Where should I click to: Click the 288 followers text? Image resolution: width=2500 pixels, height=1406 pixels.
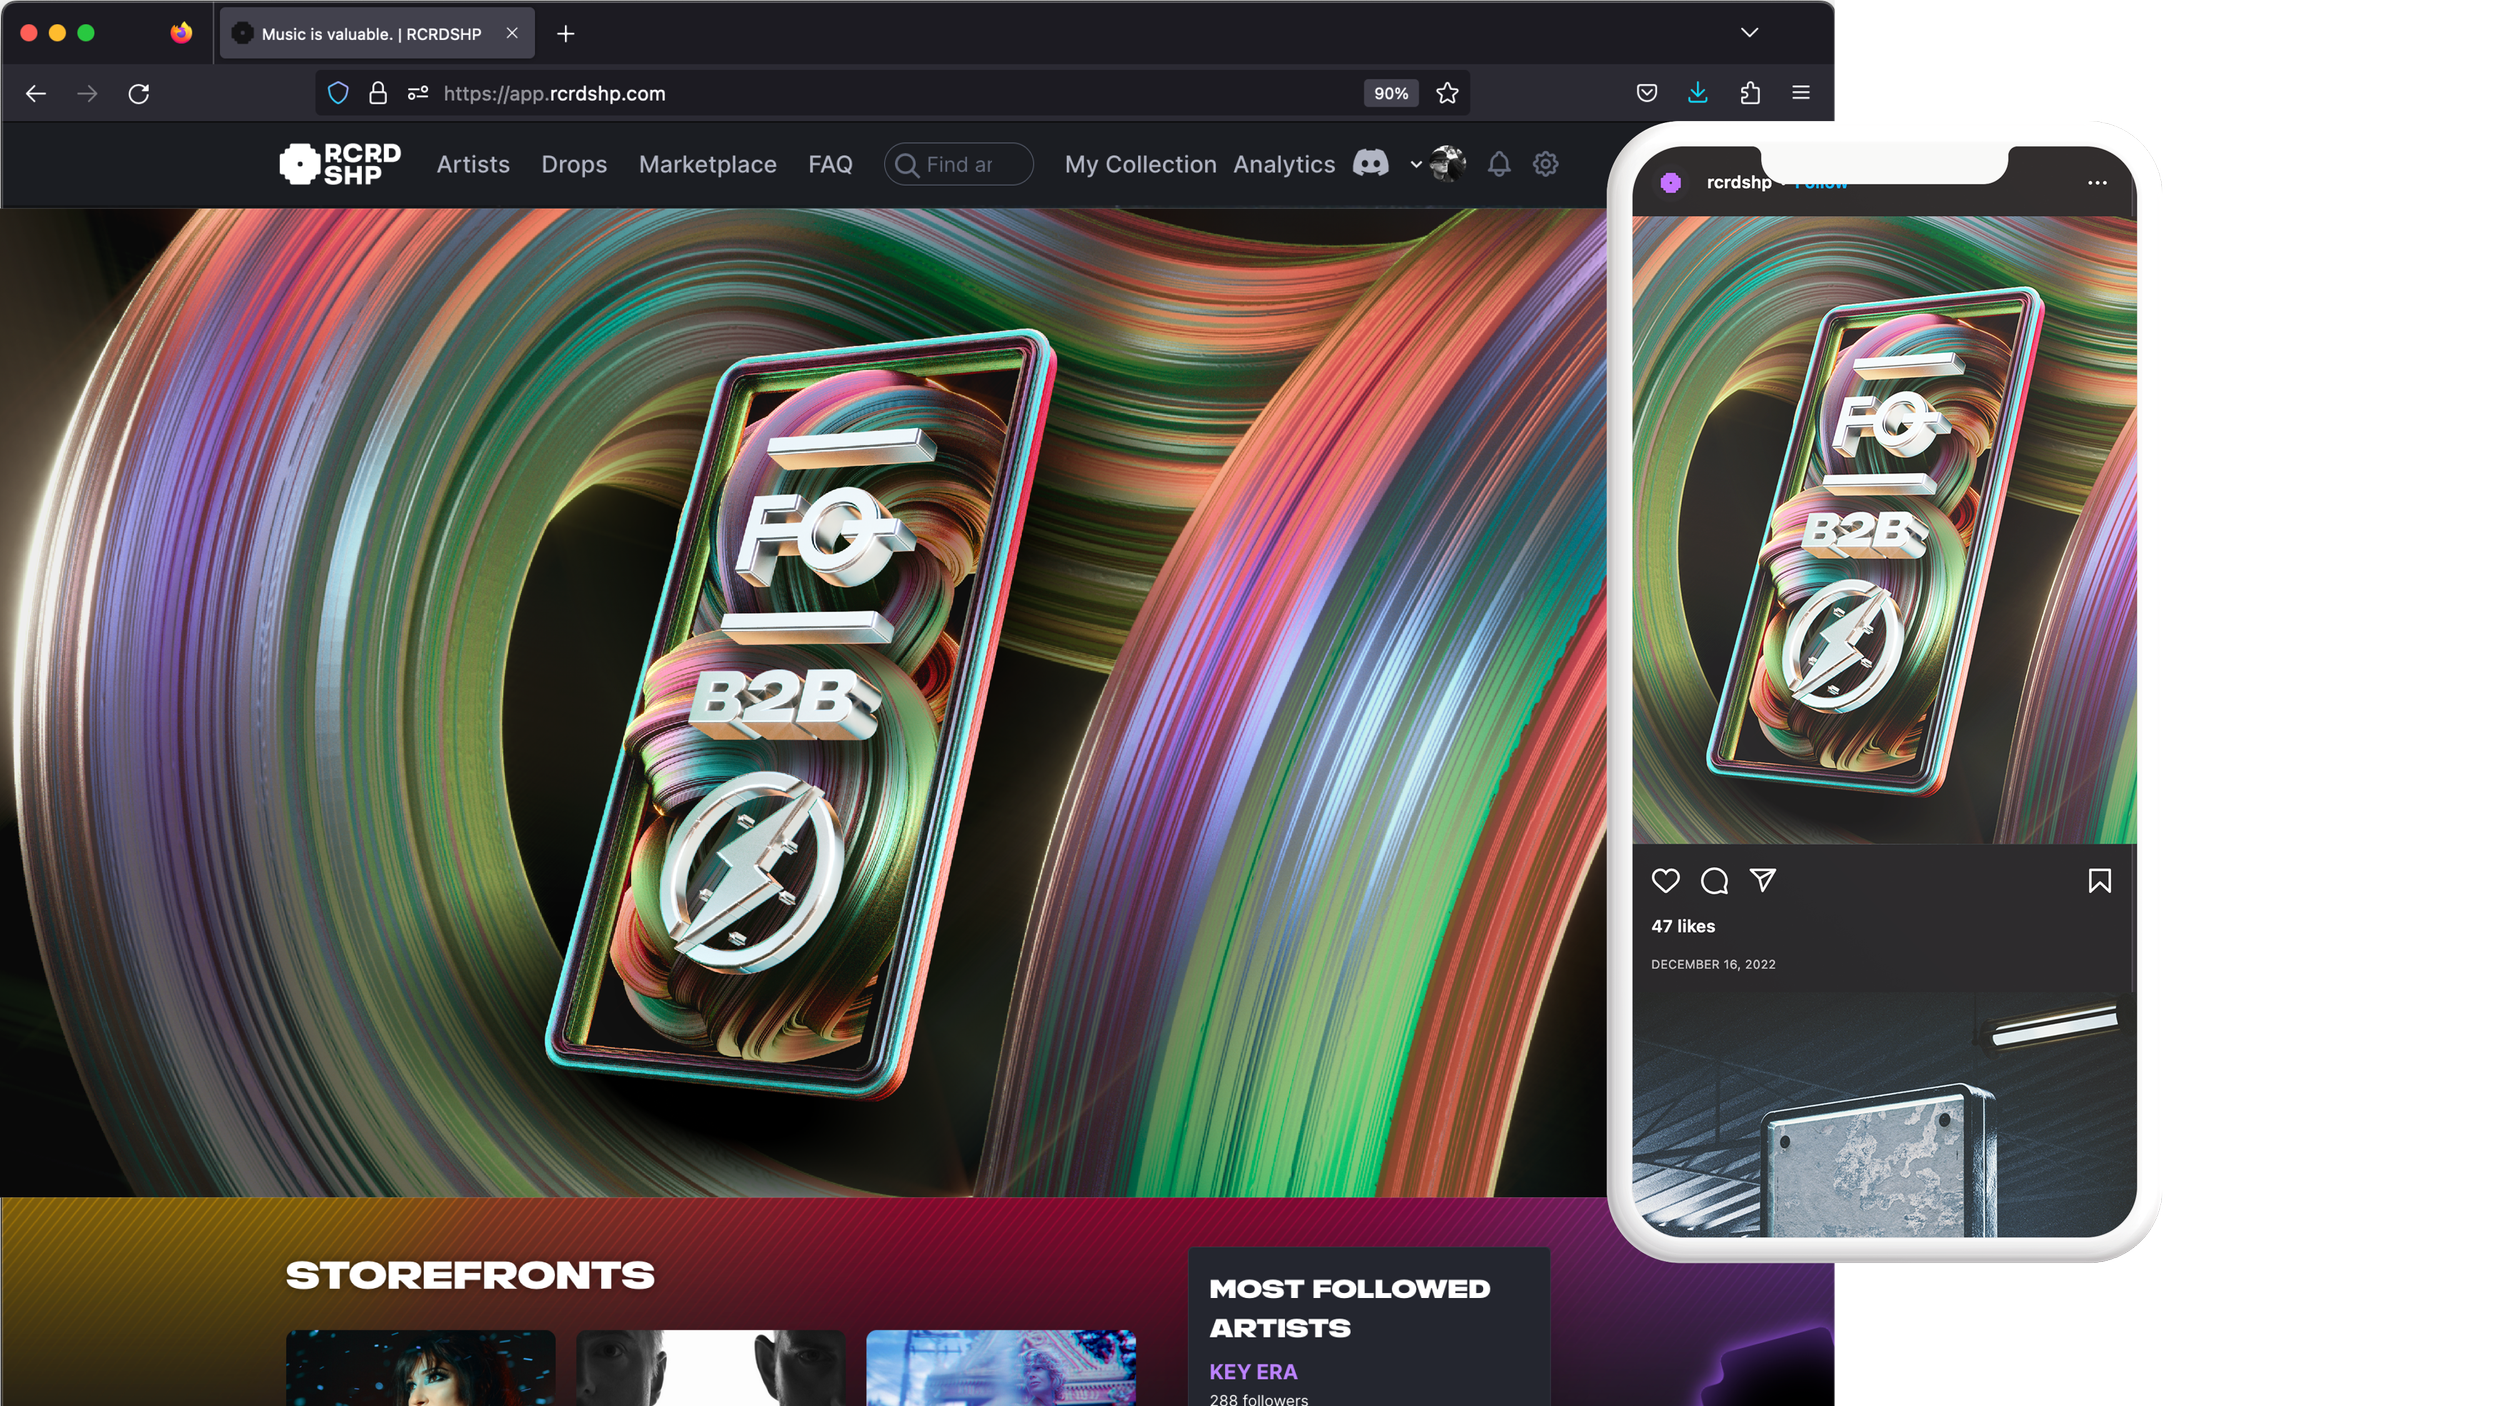(1259, 1399)
